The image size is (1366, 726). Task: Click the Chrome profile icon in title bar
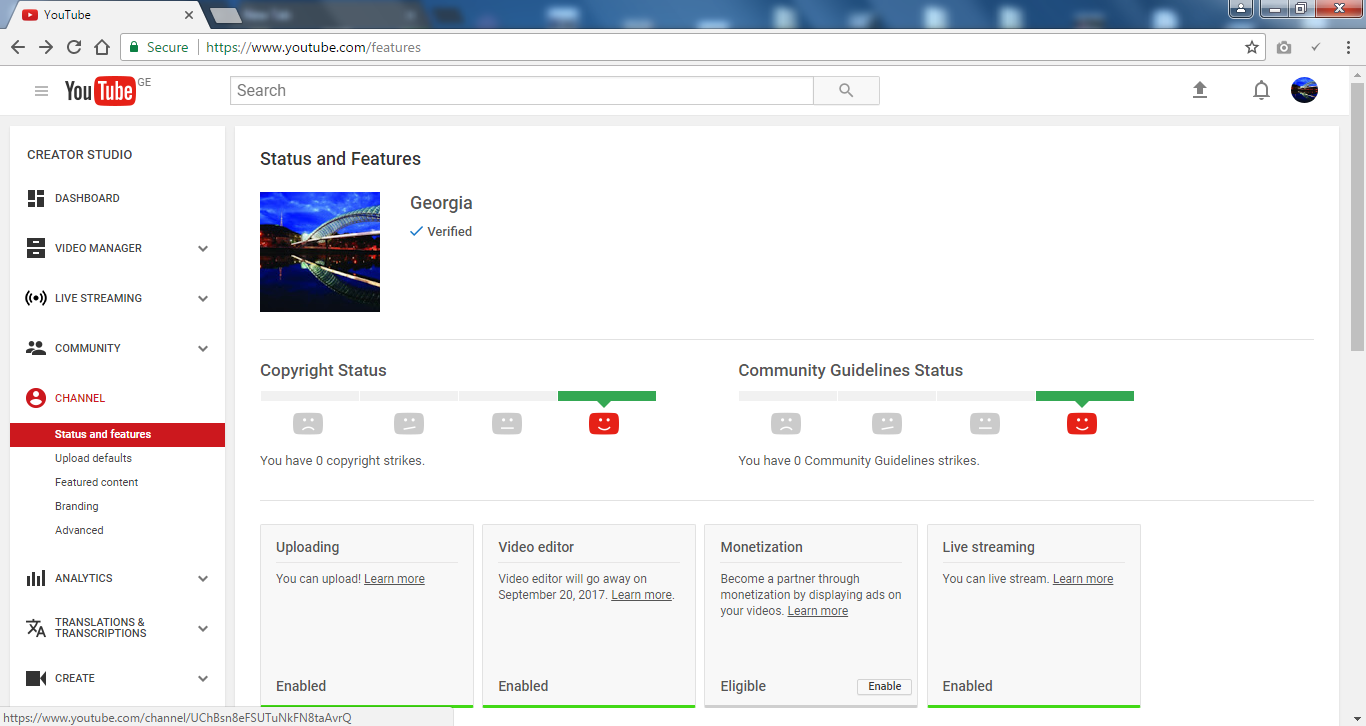point(1241,9)
